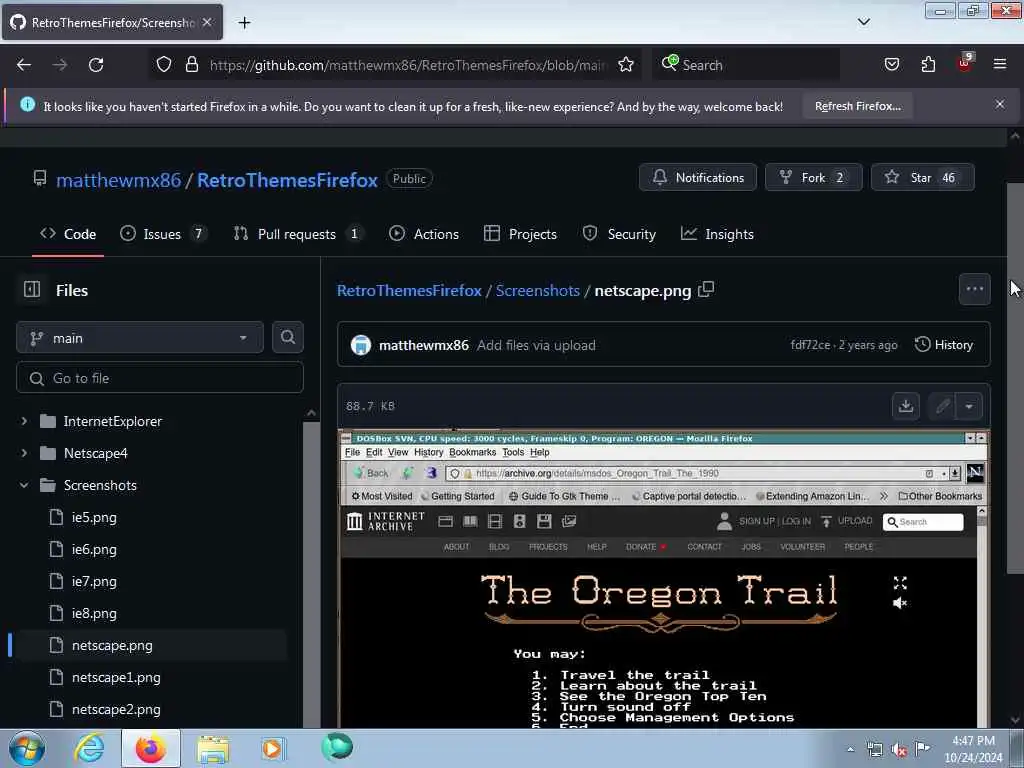Open the Issues tab

click(x=163, y=234)
